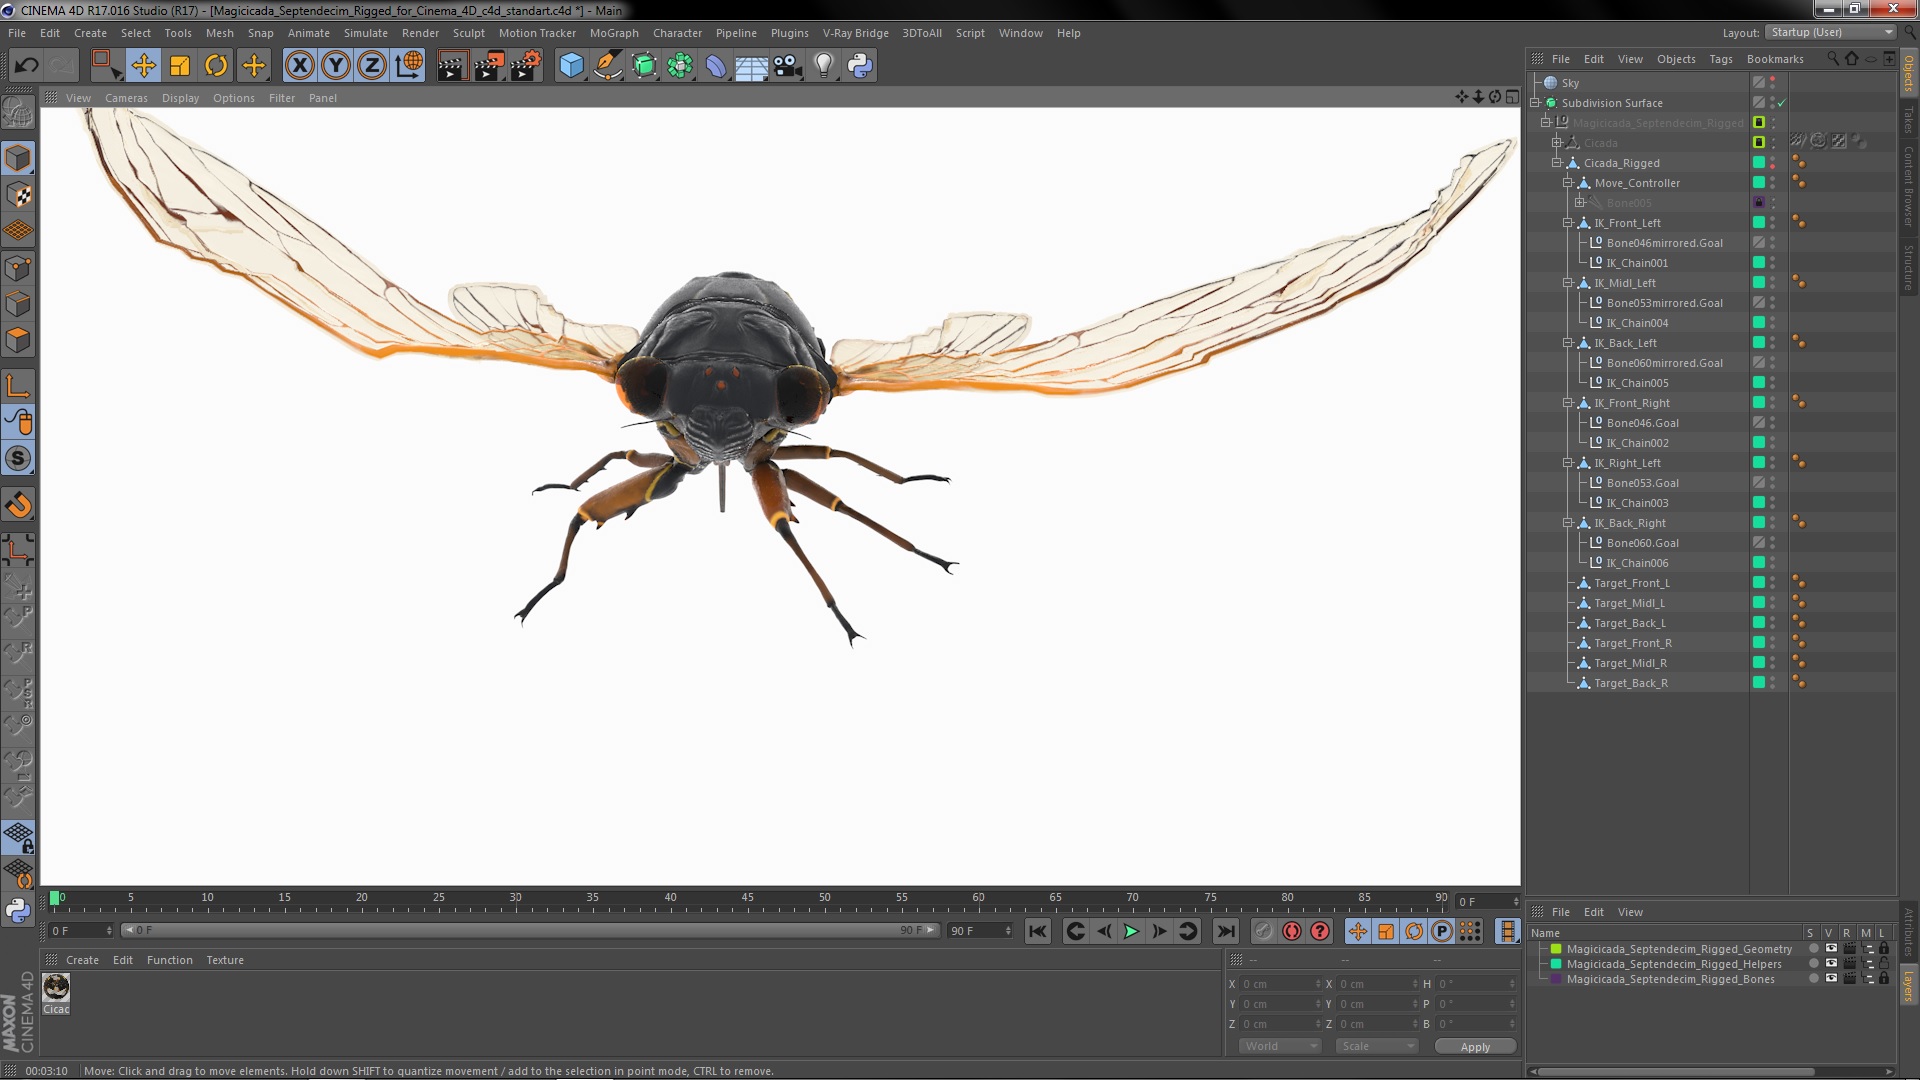Open the Cameras viewport menu
Viewport: 1920px width, 1080px height.
click(126, 98)
